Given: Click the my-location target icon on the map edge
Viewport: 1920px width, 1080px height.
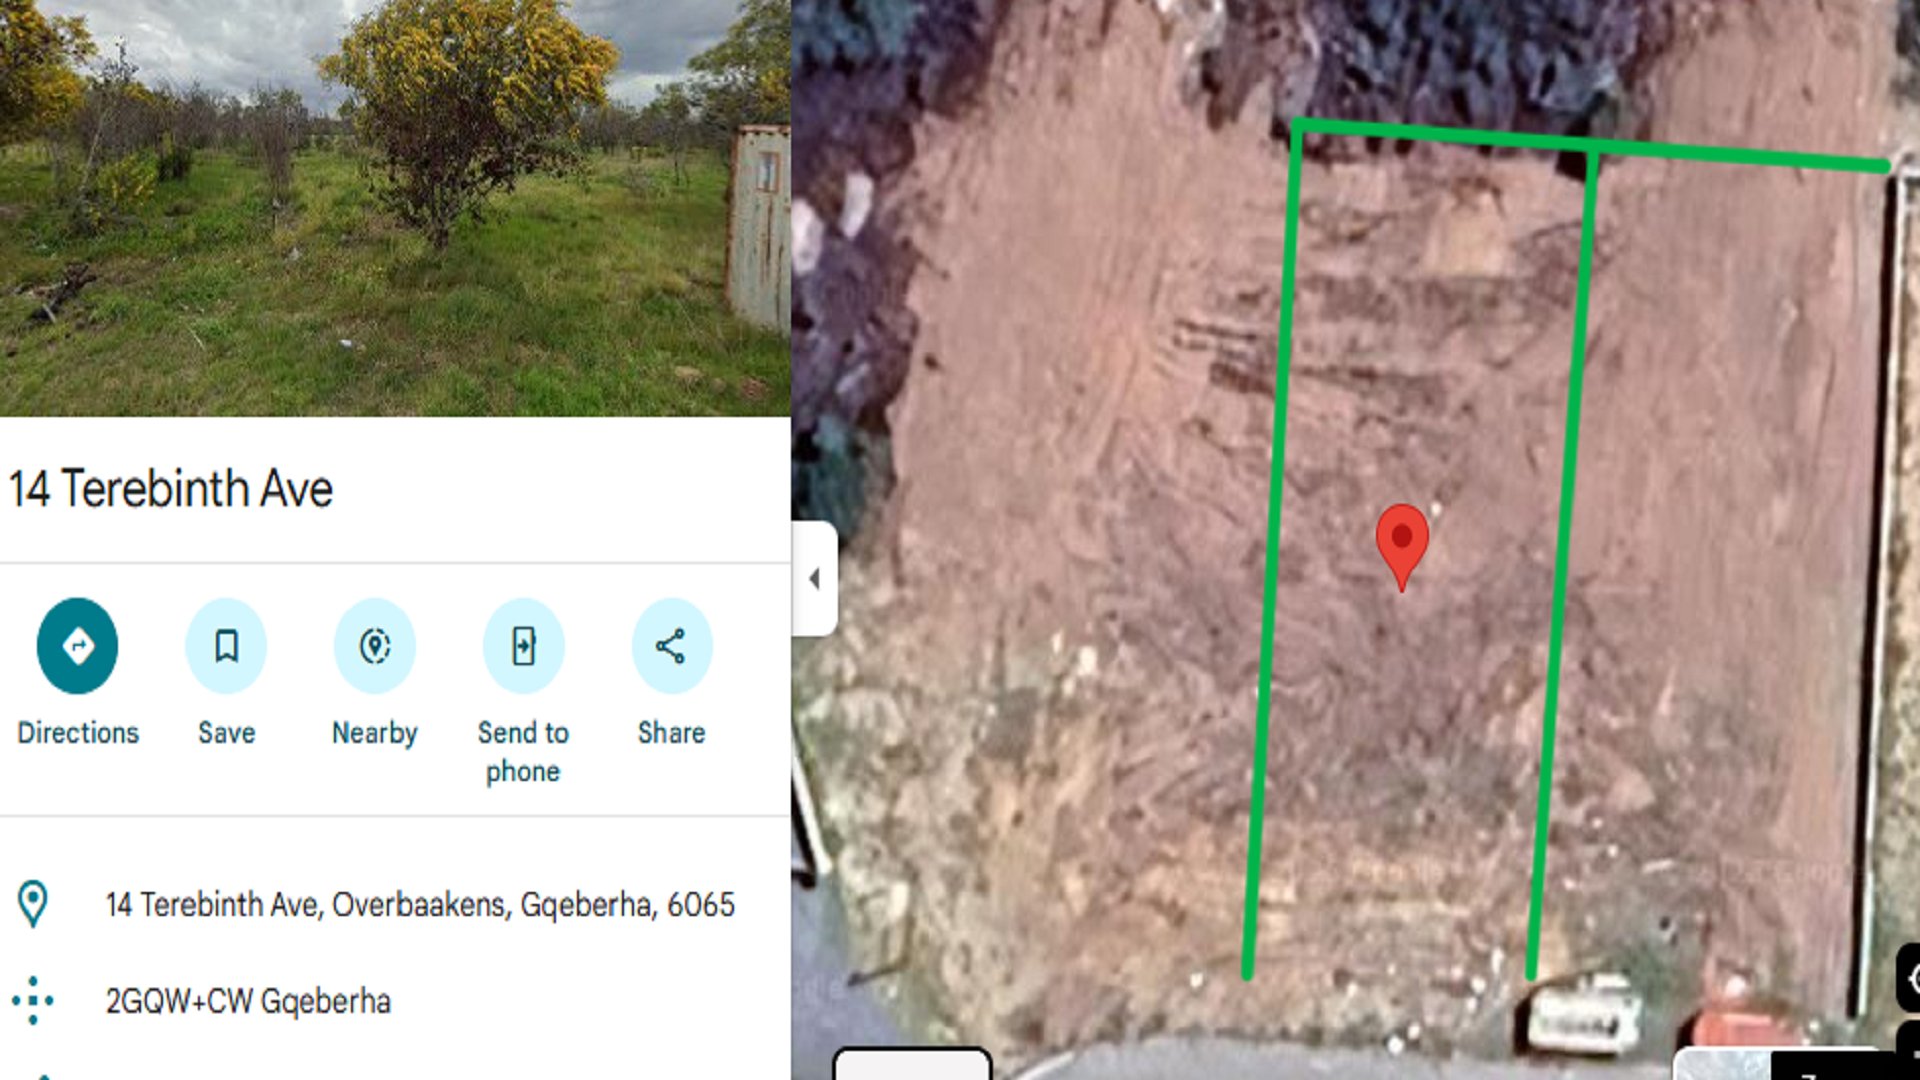Looking at the screenshot, I should tap(1910, 978).
